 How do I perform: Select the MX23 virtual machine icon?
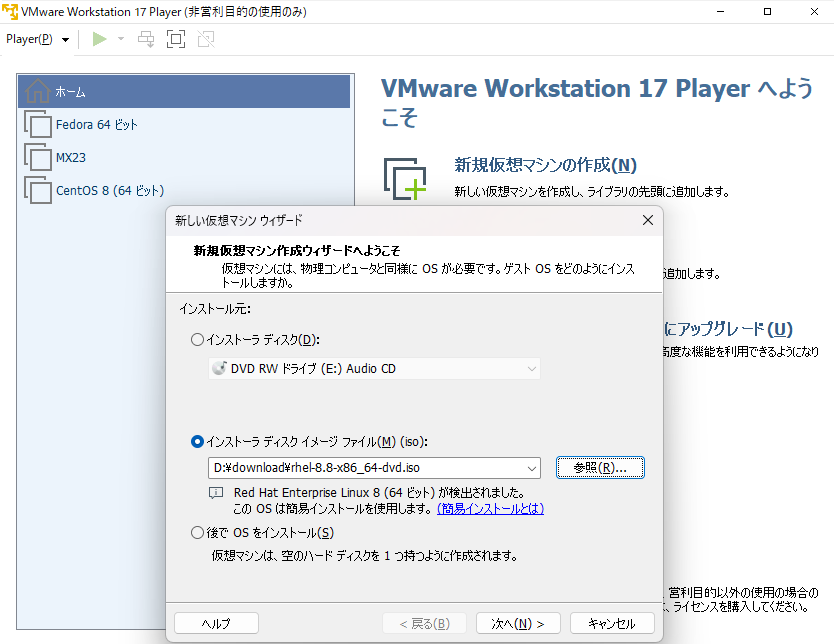[x=36, y=157]
